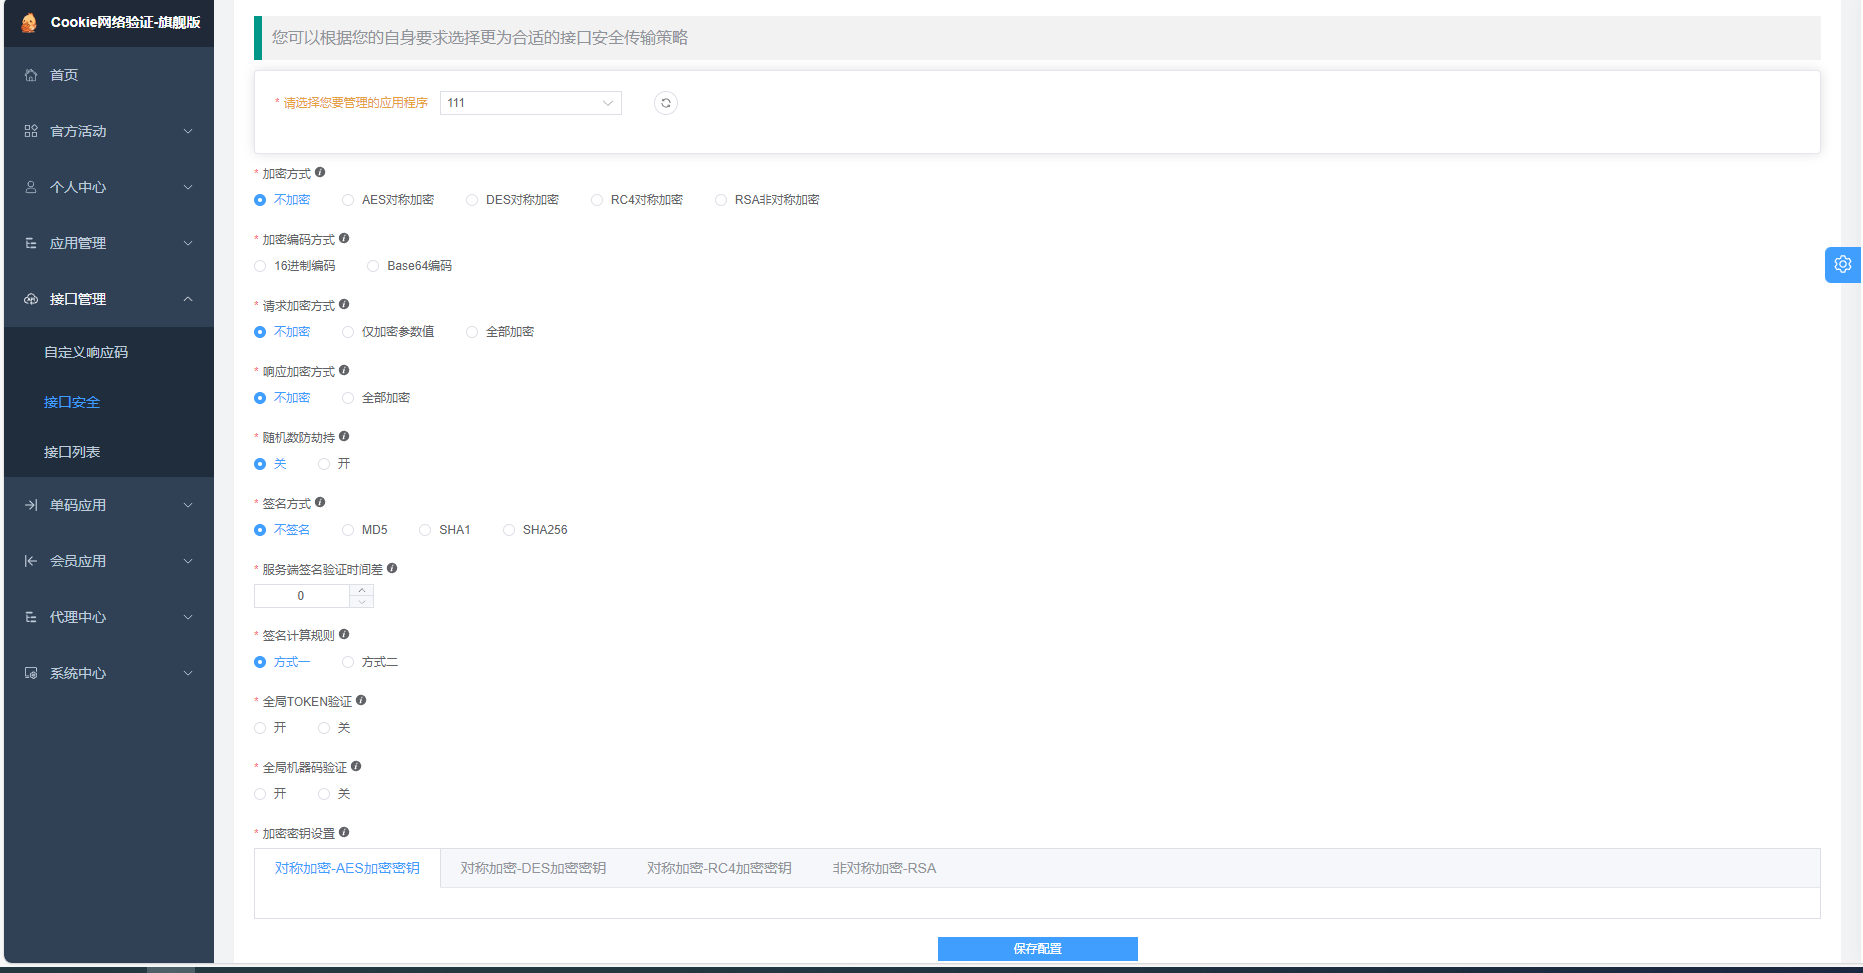
Task: Click the info icon beside 响应加密方式
Action: (344, 370)
